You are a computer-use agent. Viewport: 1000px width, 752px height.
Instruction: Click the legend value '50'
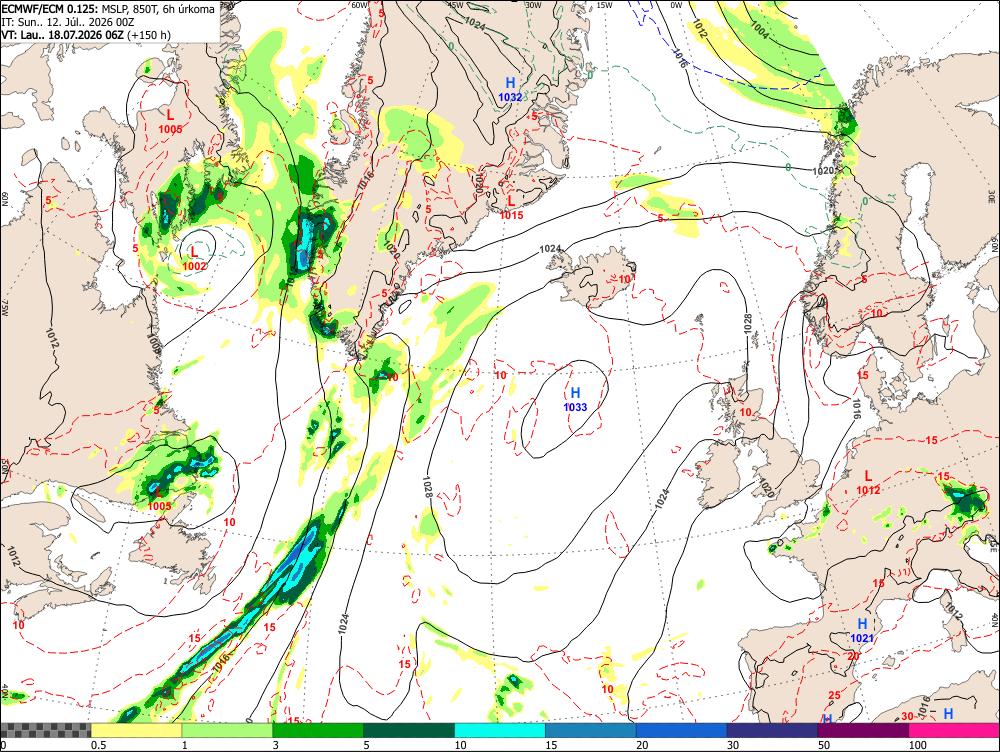click(x=824, y=745)
